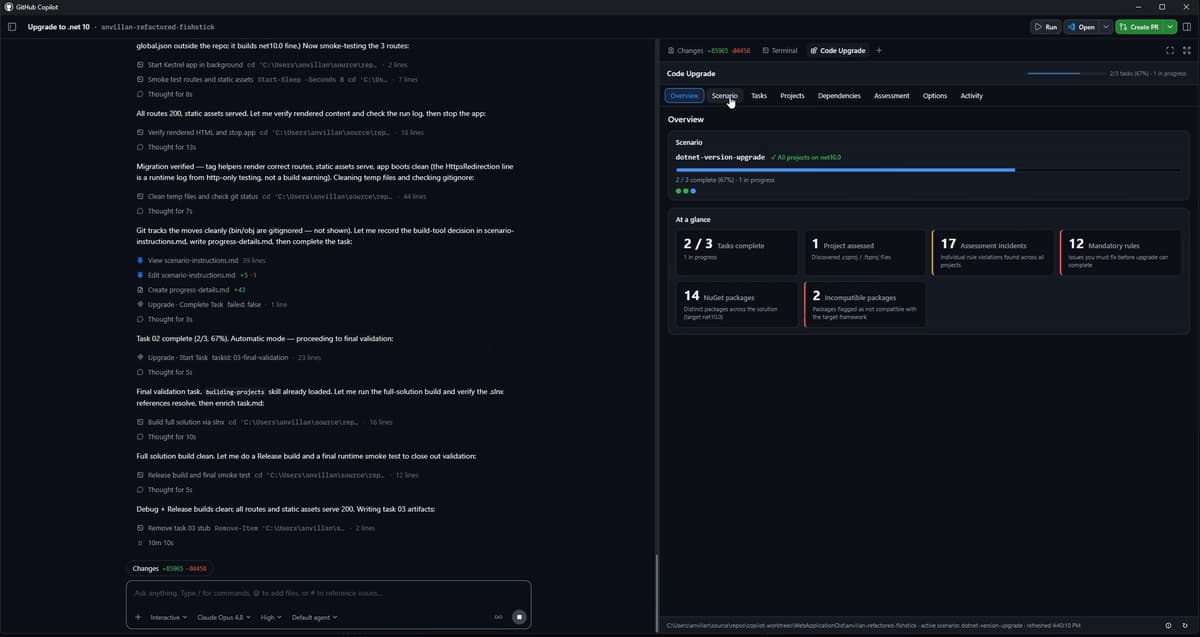
Task: Open Create progress-details.md entry
Action: [x=191, y=289]
